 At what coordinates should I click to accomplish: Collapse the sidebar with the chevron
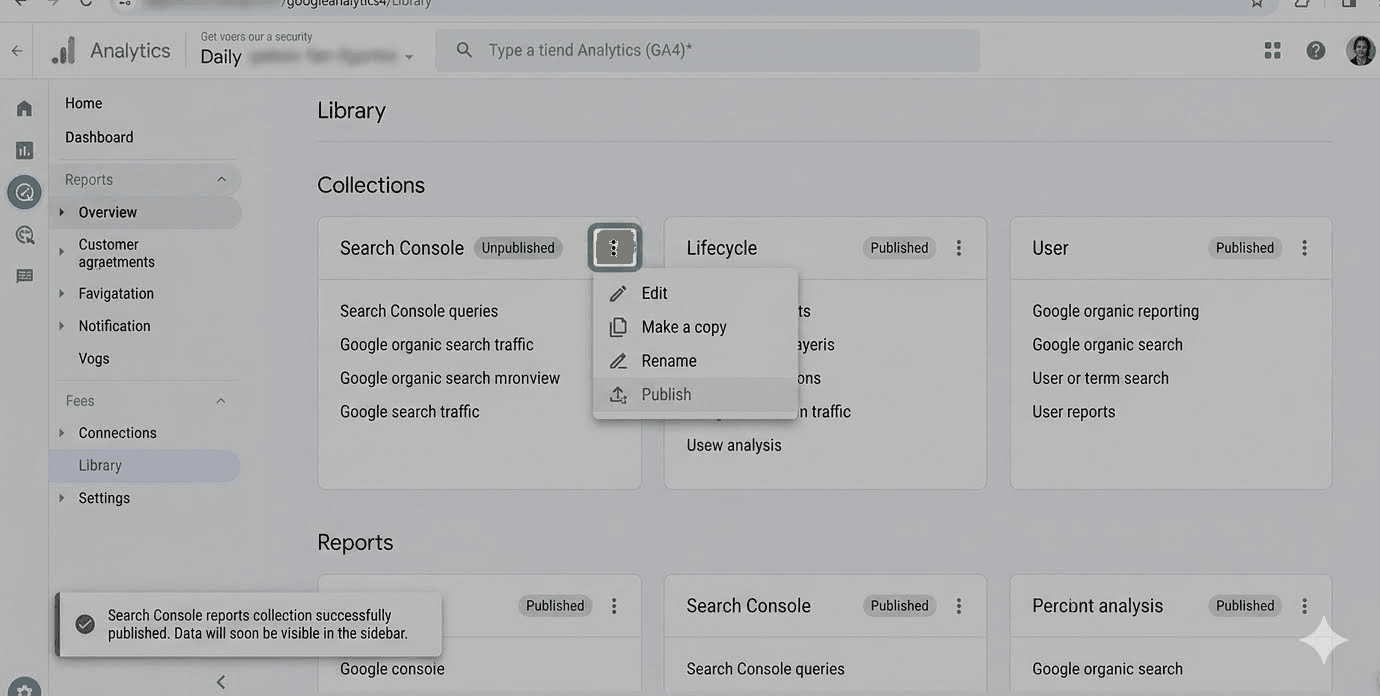(221, 682)
